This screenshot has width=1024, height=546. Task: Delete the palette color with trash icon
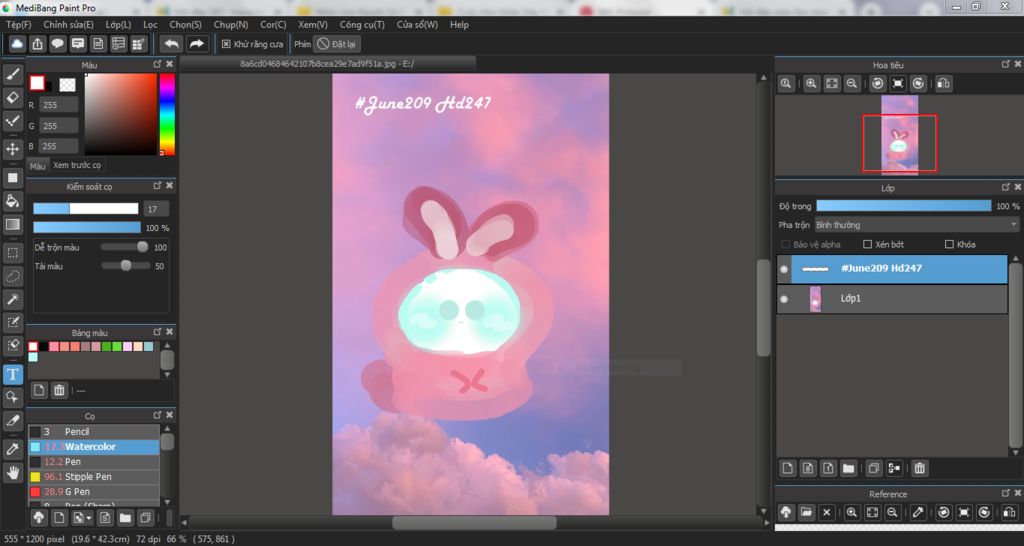tap(59, 391)
